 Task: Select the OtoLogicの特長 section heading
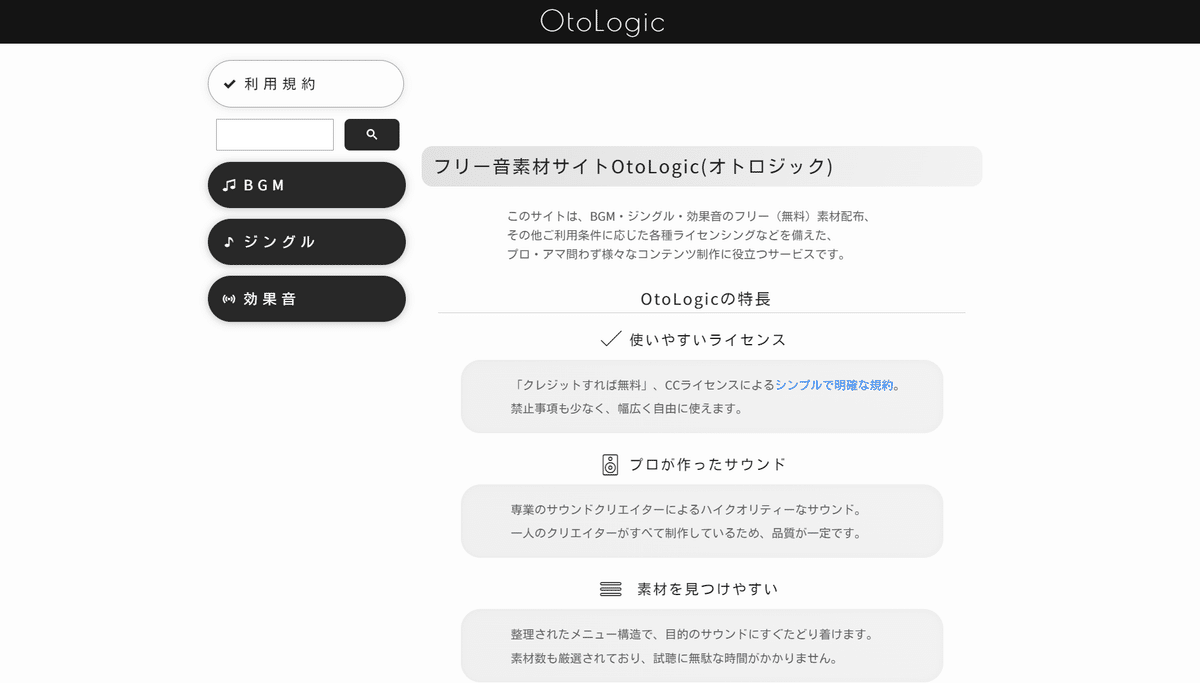tap(706, 299)
